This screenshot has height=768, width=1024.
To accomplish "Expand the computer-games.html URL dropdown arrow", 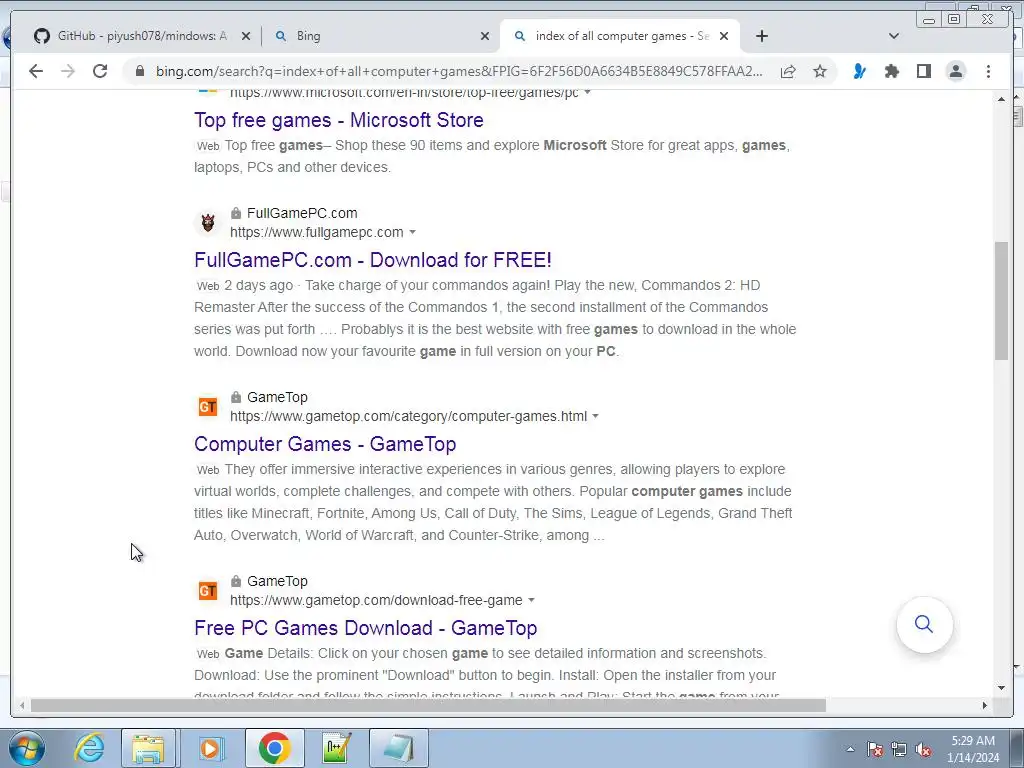I will 596,417.
